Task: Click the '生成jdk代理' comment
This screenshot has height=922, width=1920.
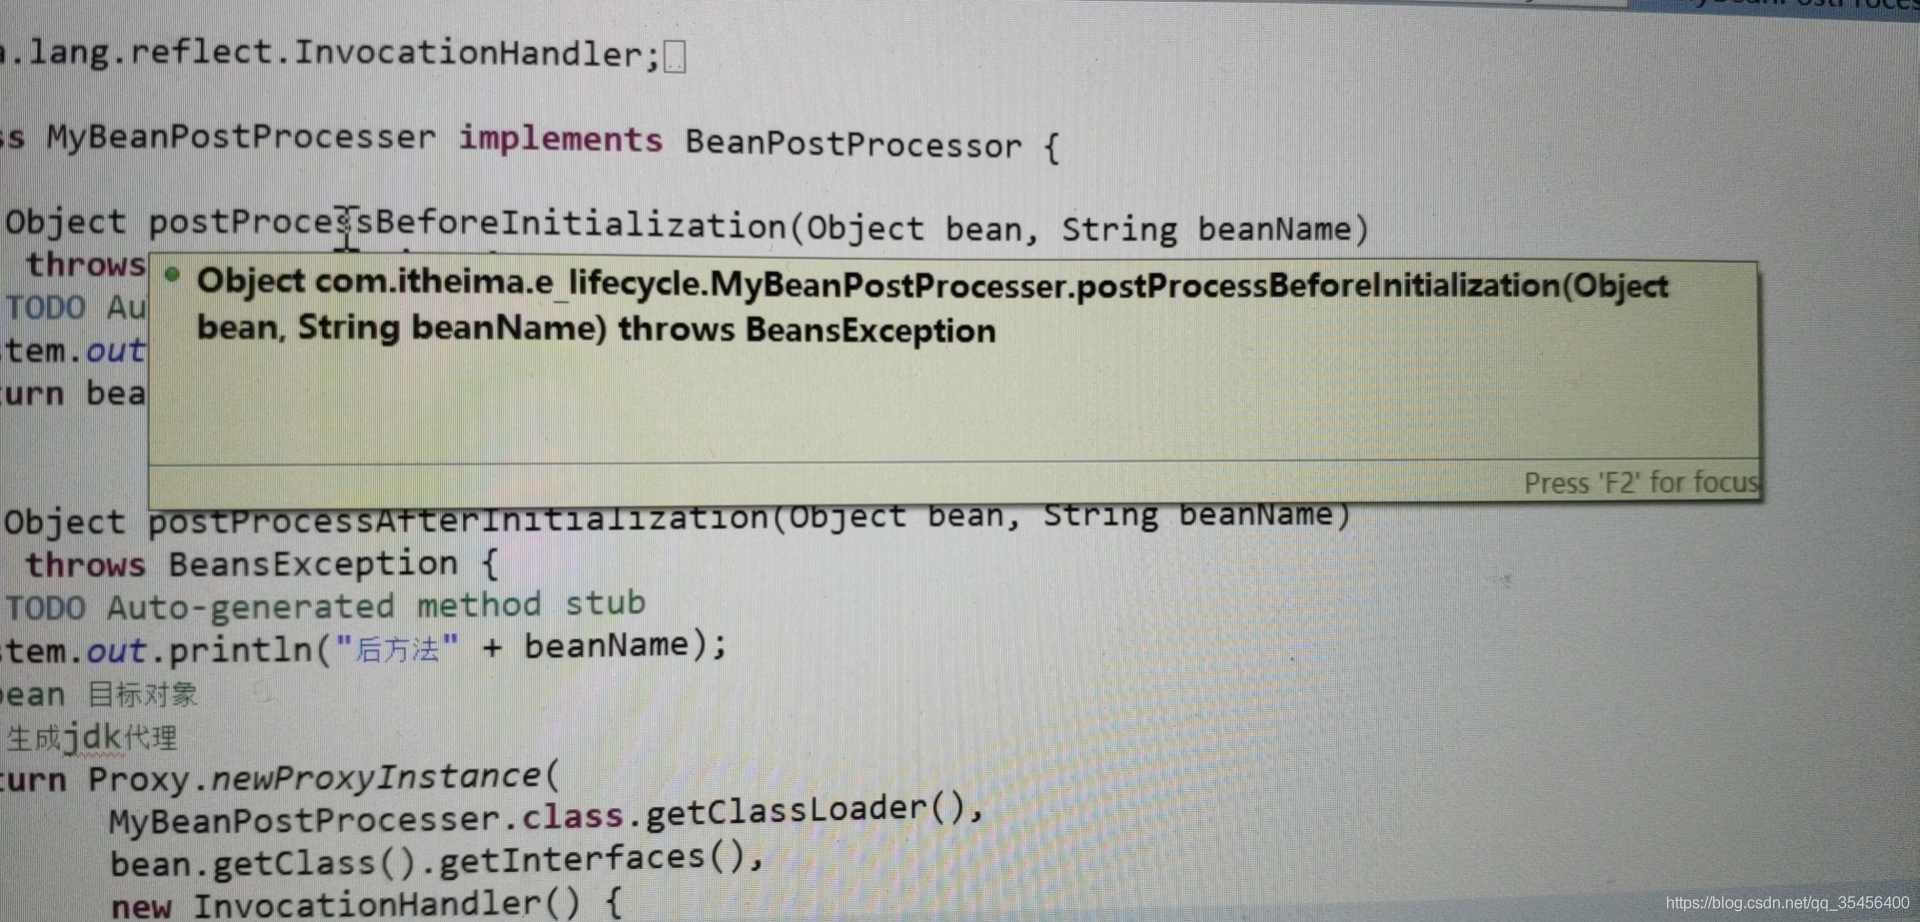Action: 92,739
